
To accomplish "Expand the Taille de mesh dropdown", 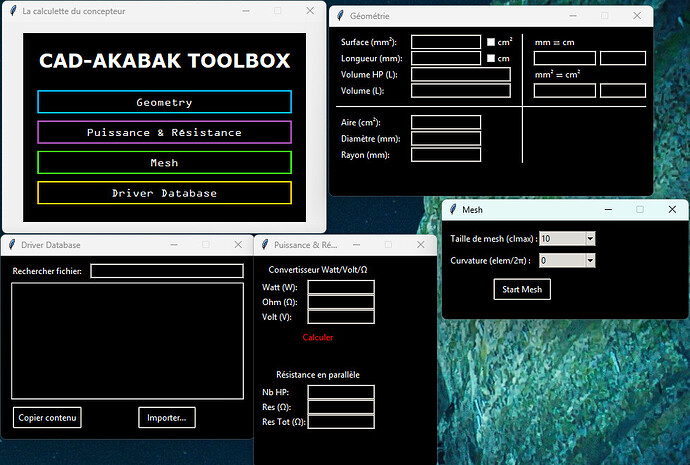I will coord(590,238).
